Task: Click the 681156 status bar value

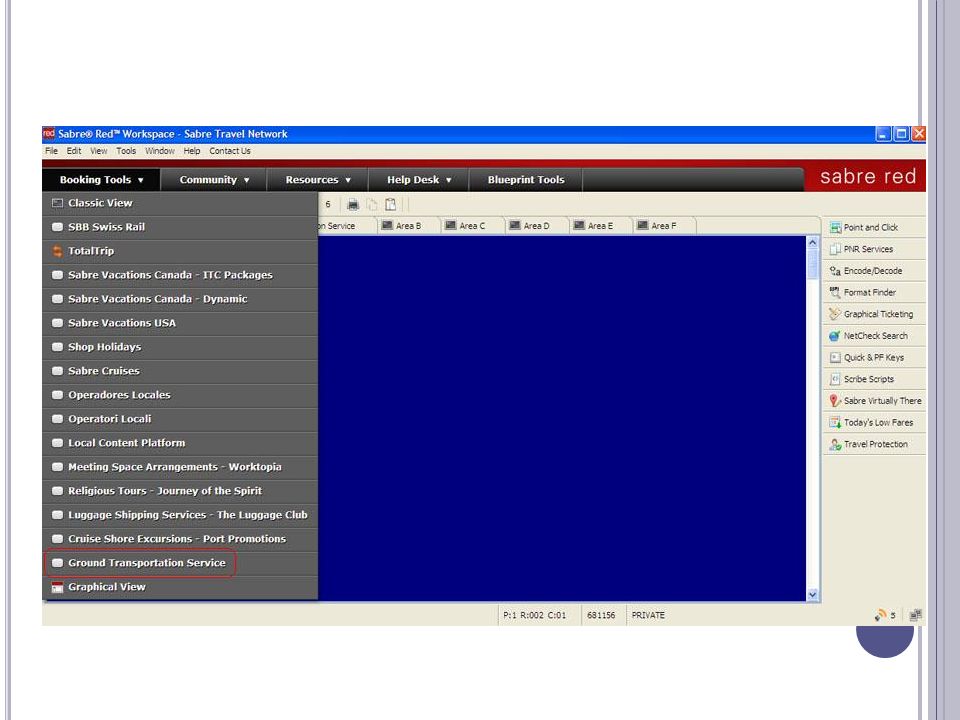Action: point(601,615)
